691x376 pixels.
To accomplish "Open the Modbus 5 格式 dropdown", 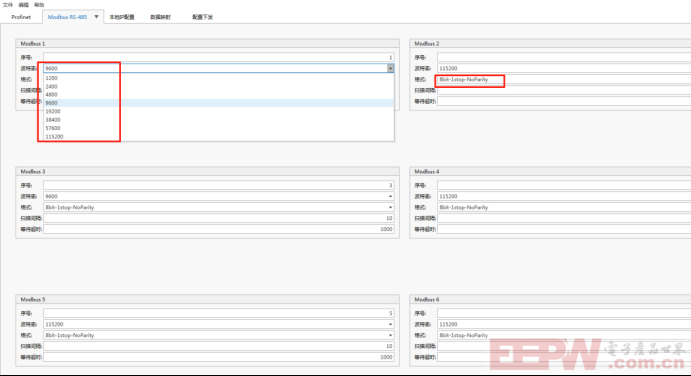I will [219, 335].
